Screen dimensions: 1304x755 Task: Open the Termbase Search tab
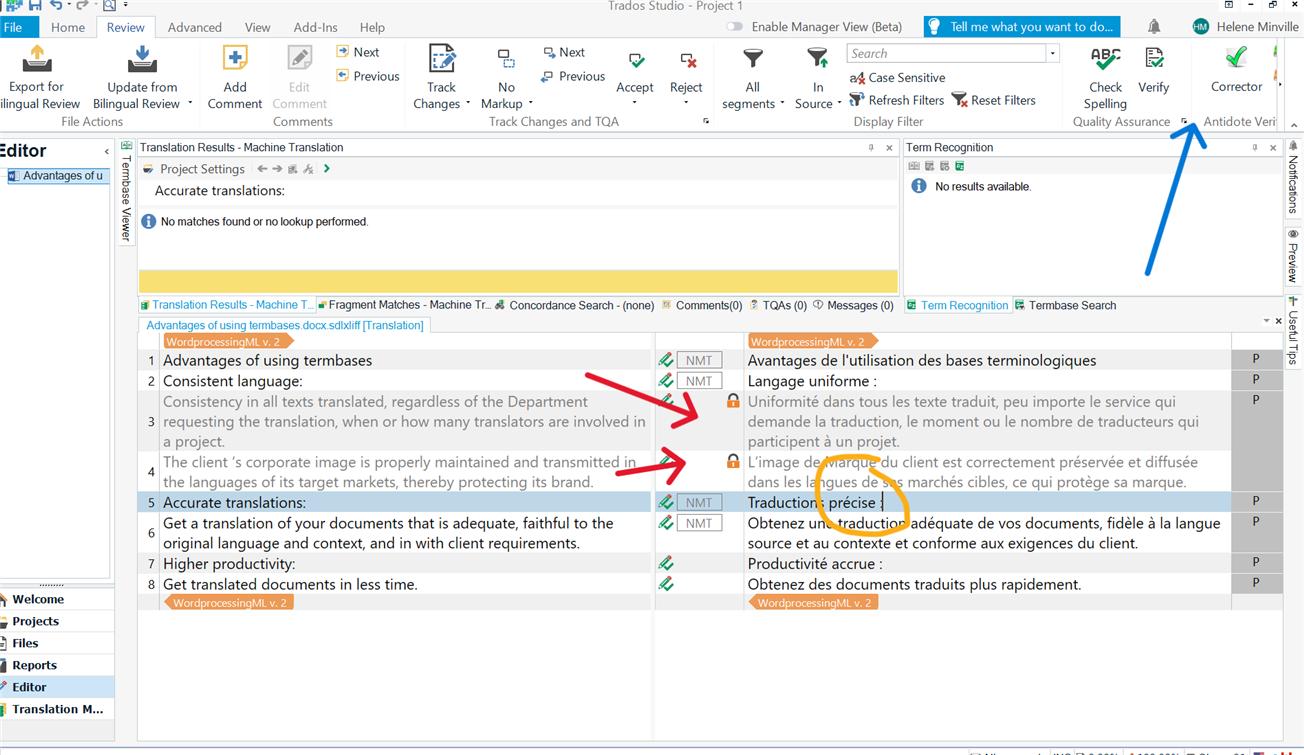pyautogui.click(x=1065, y=305)
